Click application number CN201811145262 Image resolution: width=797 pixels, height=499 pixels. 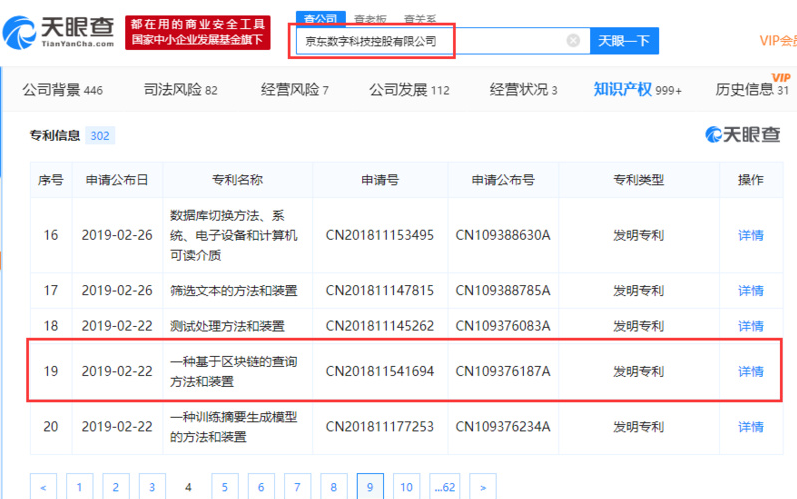(380, 326)
